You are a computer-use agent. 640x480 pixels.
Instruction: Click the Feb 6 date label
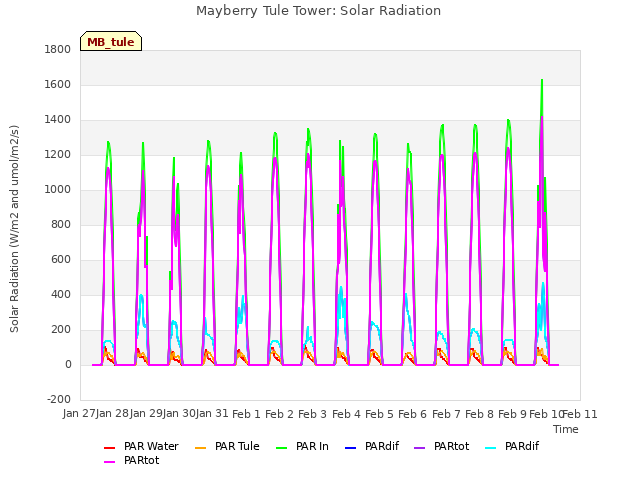coord(413,414)
